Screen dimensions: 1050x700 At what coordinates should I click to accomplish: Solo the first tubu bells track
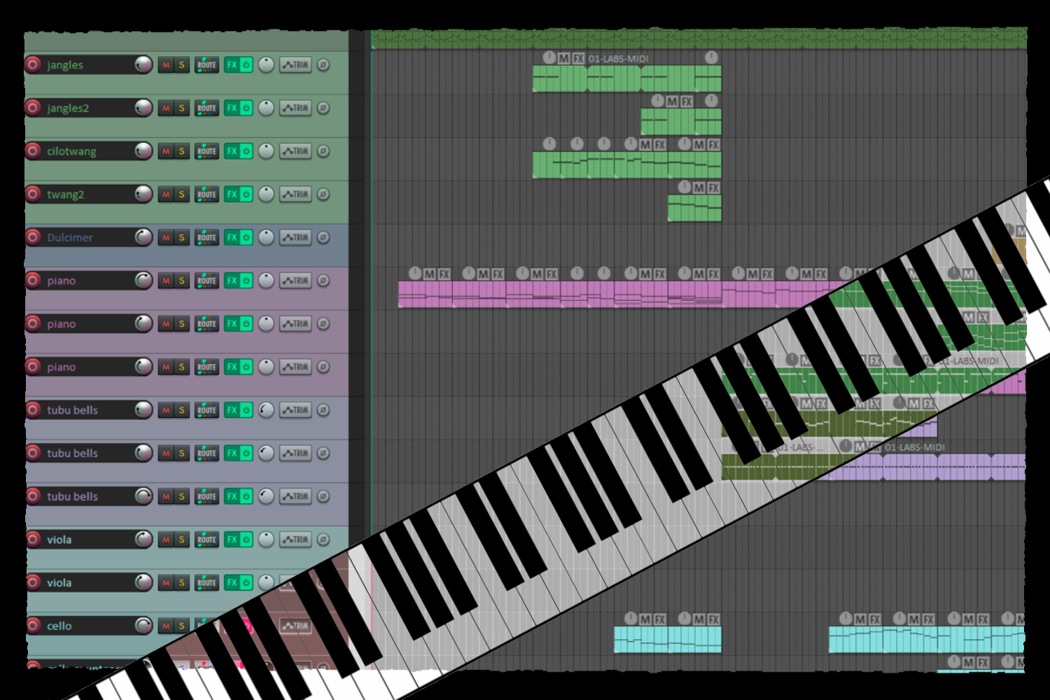(x=181, y=410)
